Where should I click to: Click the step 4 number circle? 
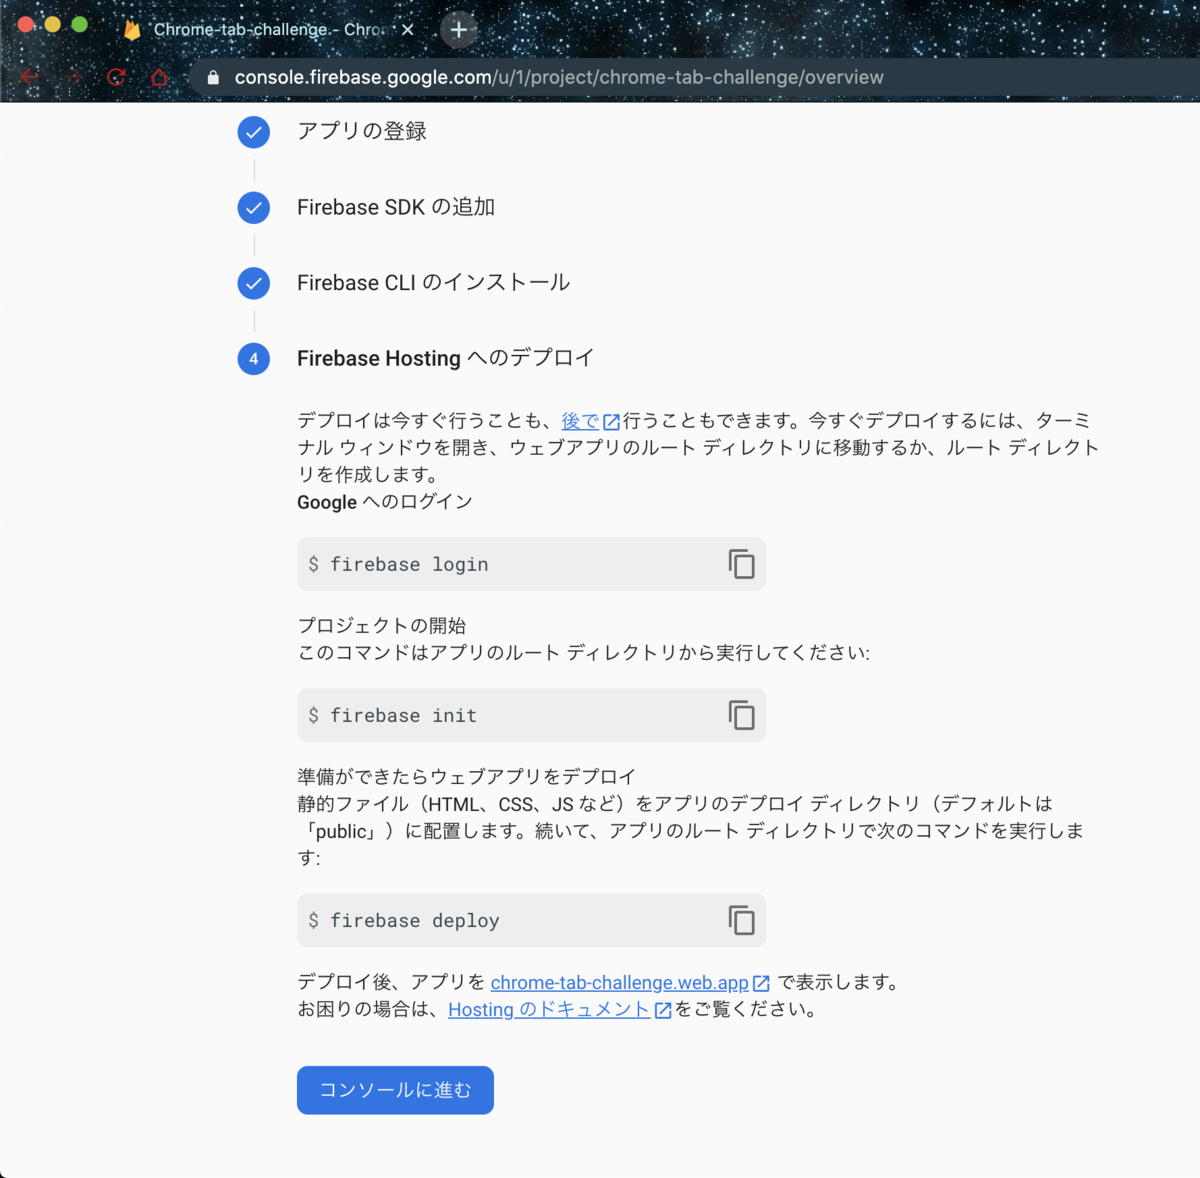point(254,358)
